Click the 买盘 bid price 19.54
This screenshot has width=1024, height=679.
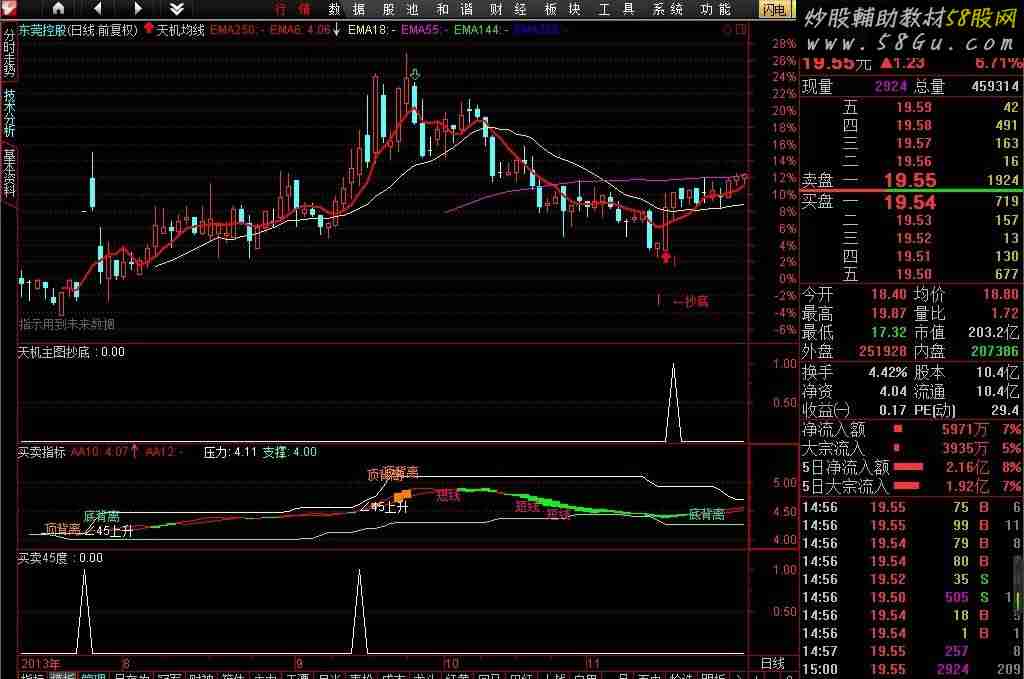coord(910,202)
